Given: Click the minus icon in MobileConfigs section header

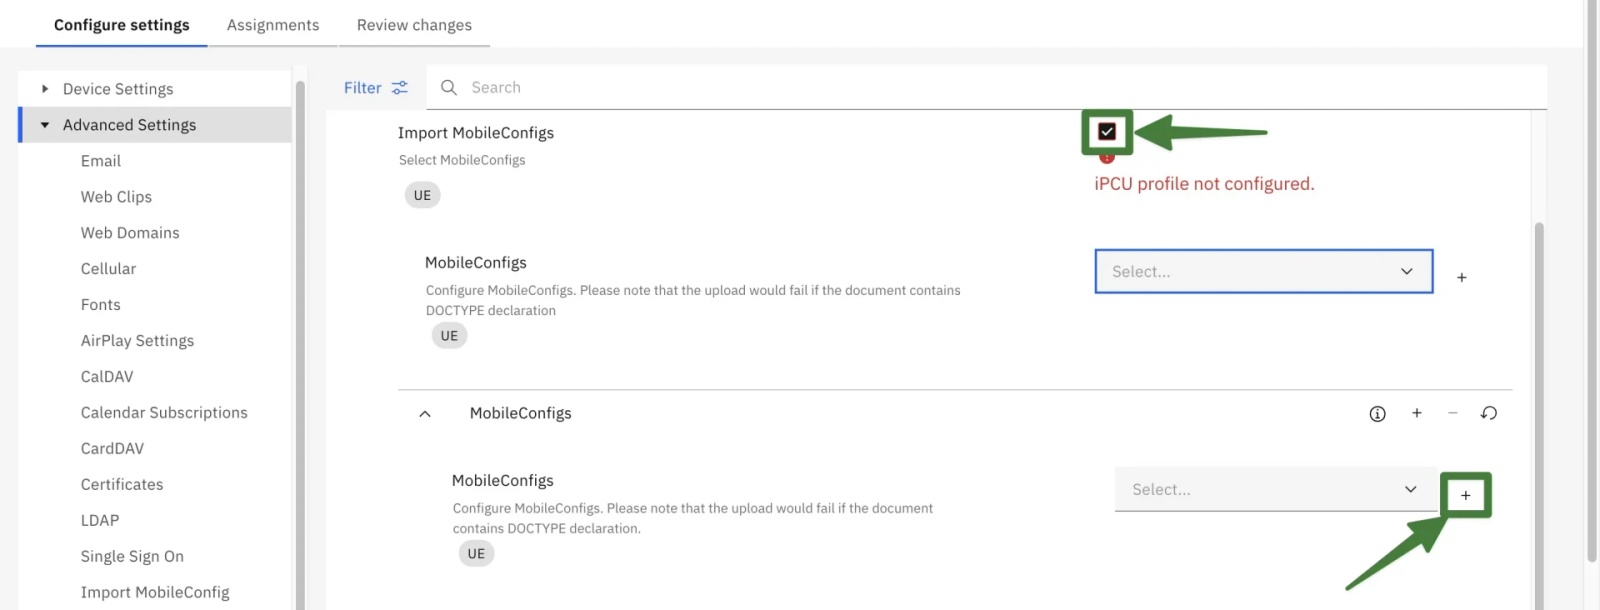Looking at the screenshot, I should pos(1452,413).
